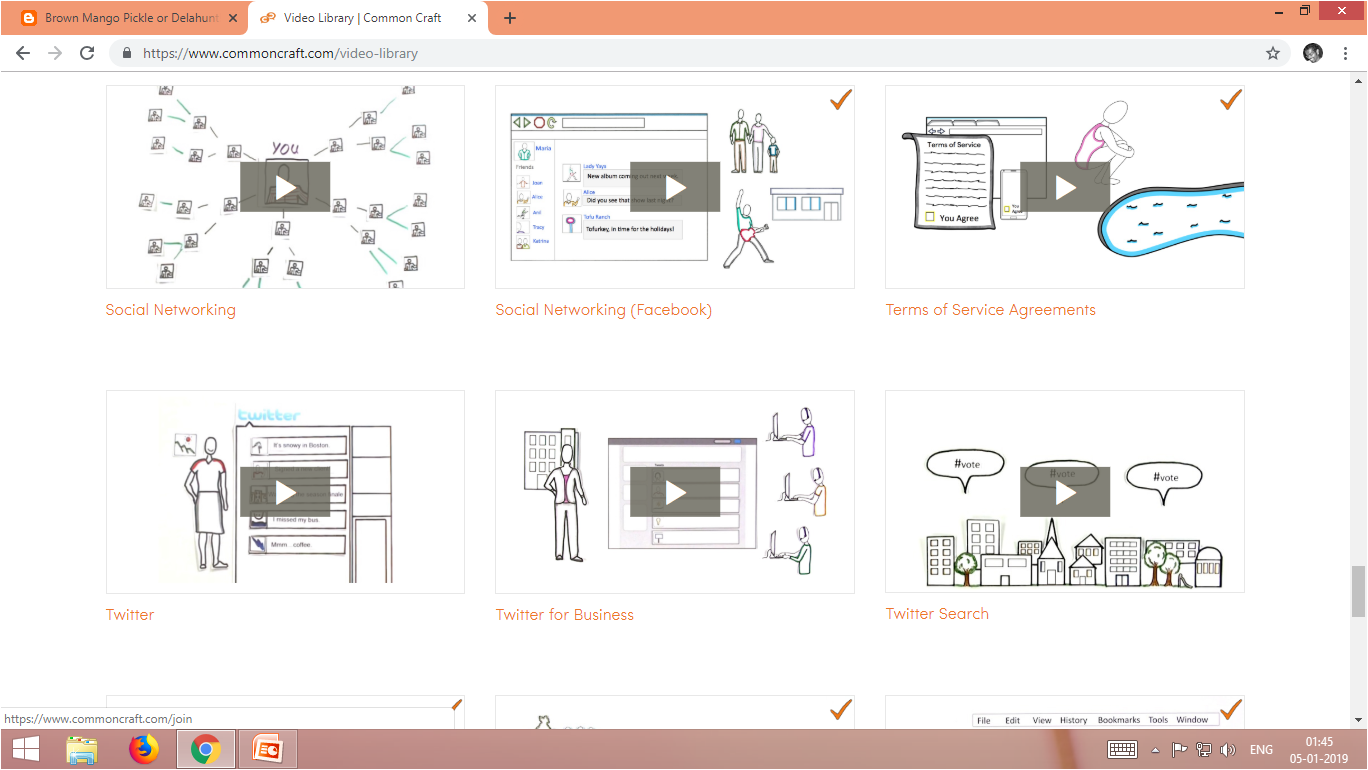Open the Twitter title link

click(130, 615)
